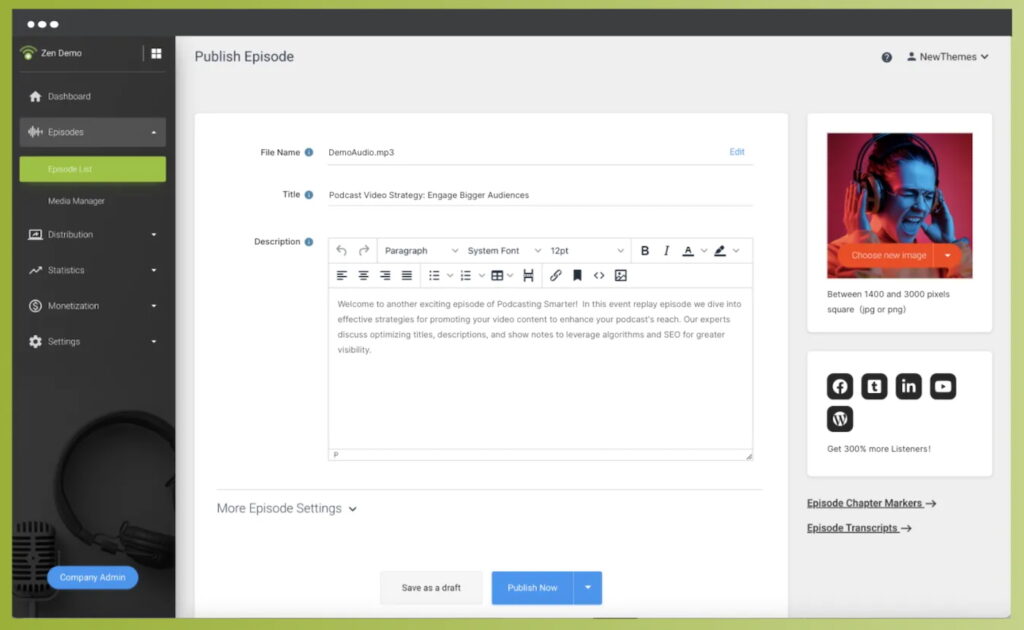This screenshot has width=1024, height=630.
Task: Click the YouTube social icon
Action: 942,386
